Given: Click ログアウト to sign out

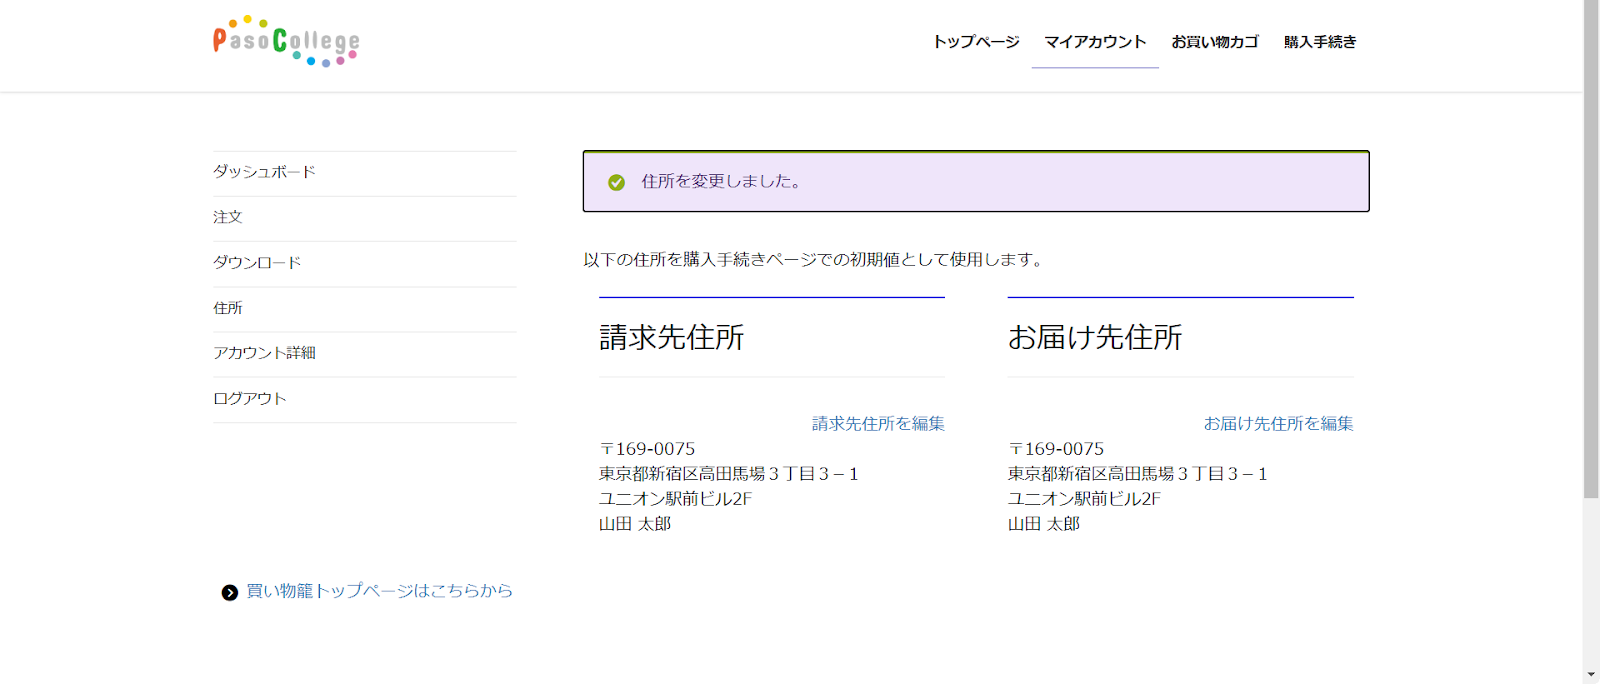Looking at the screenshot, I should coord(250,399).
